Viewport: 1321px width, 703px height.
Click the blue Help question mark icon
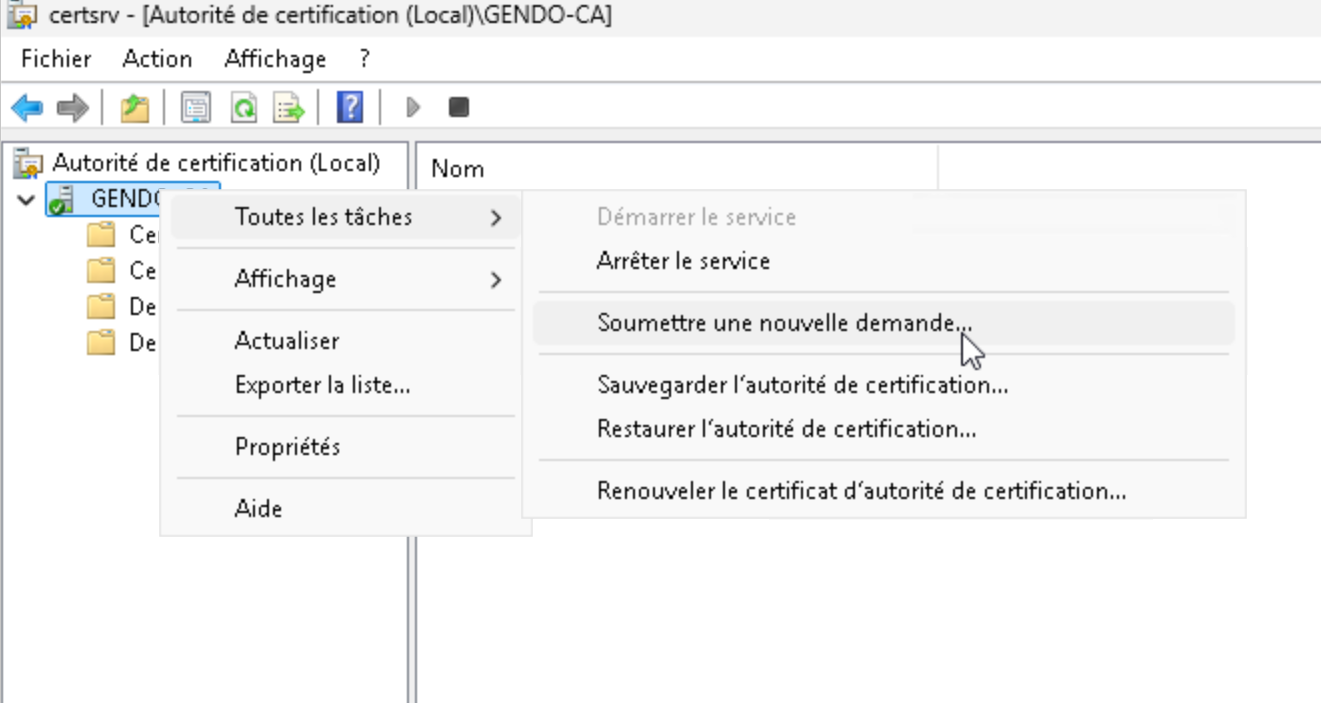coord(349,108)
